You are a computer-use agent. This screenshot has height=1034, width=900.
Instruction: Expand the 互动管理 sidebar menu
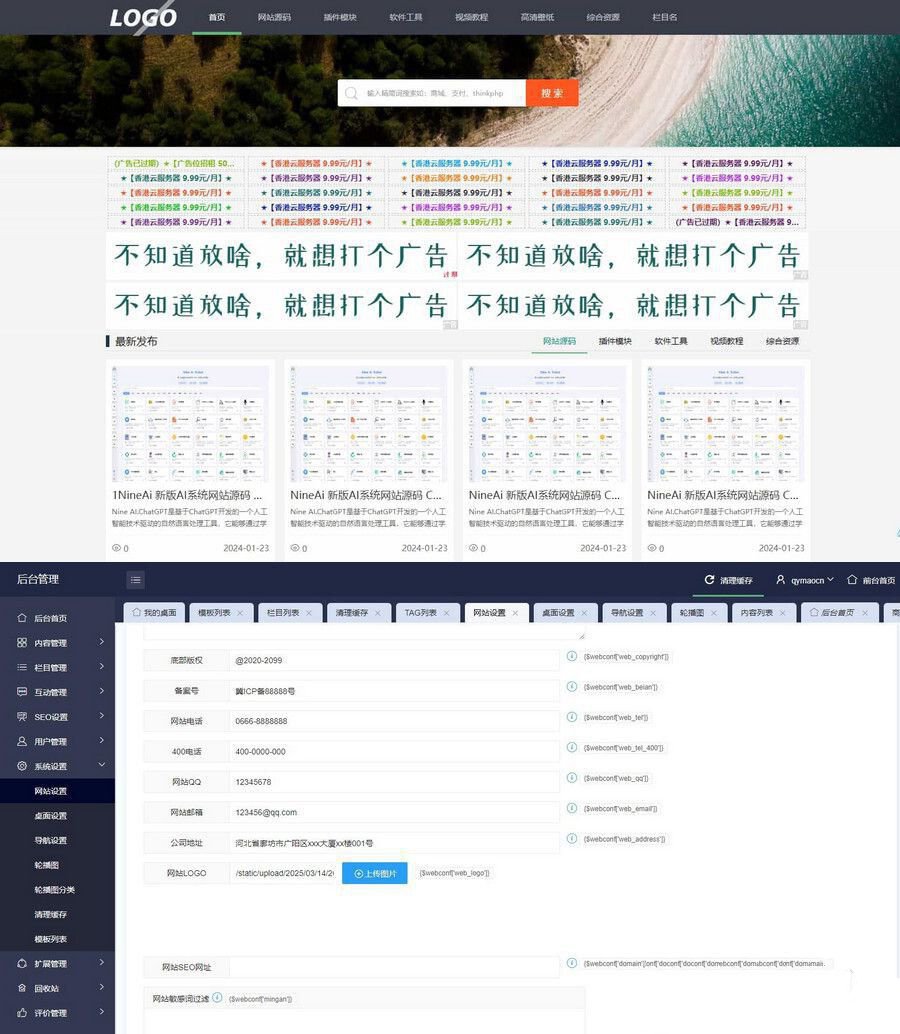(57, 693)
